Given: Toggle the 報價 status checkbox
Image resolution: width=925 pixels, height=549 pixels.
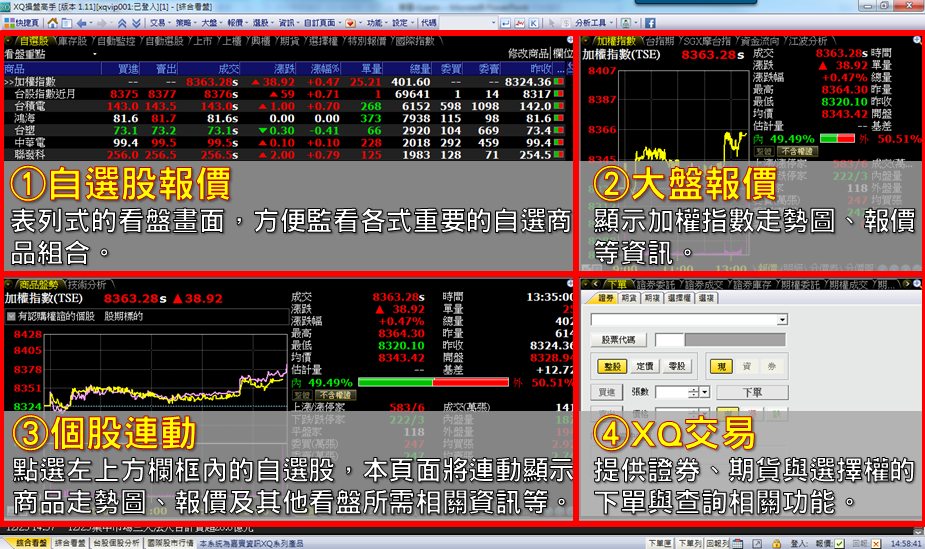Looking at the screenshot, I should [x=839, y=543].
